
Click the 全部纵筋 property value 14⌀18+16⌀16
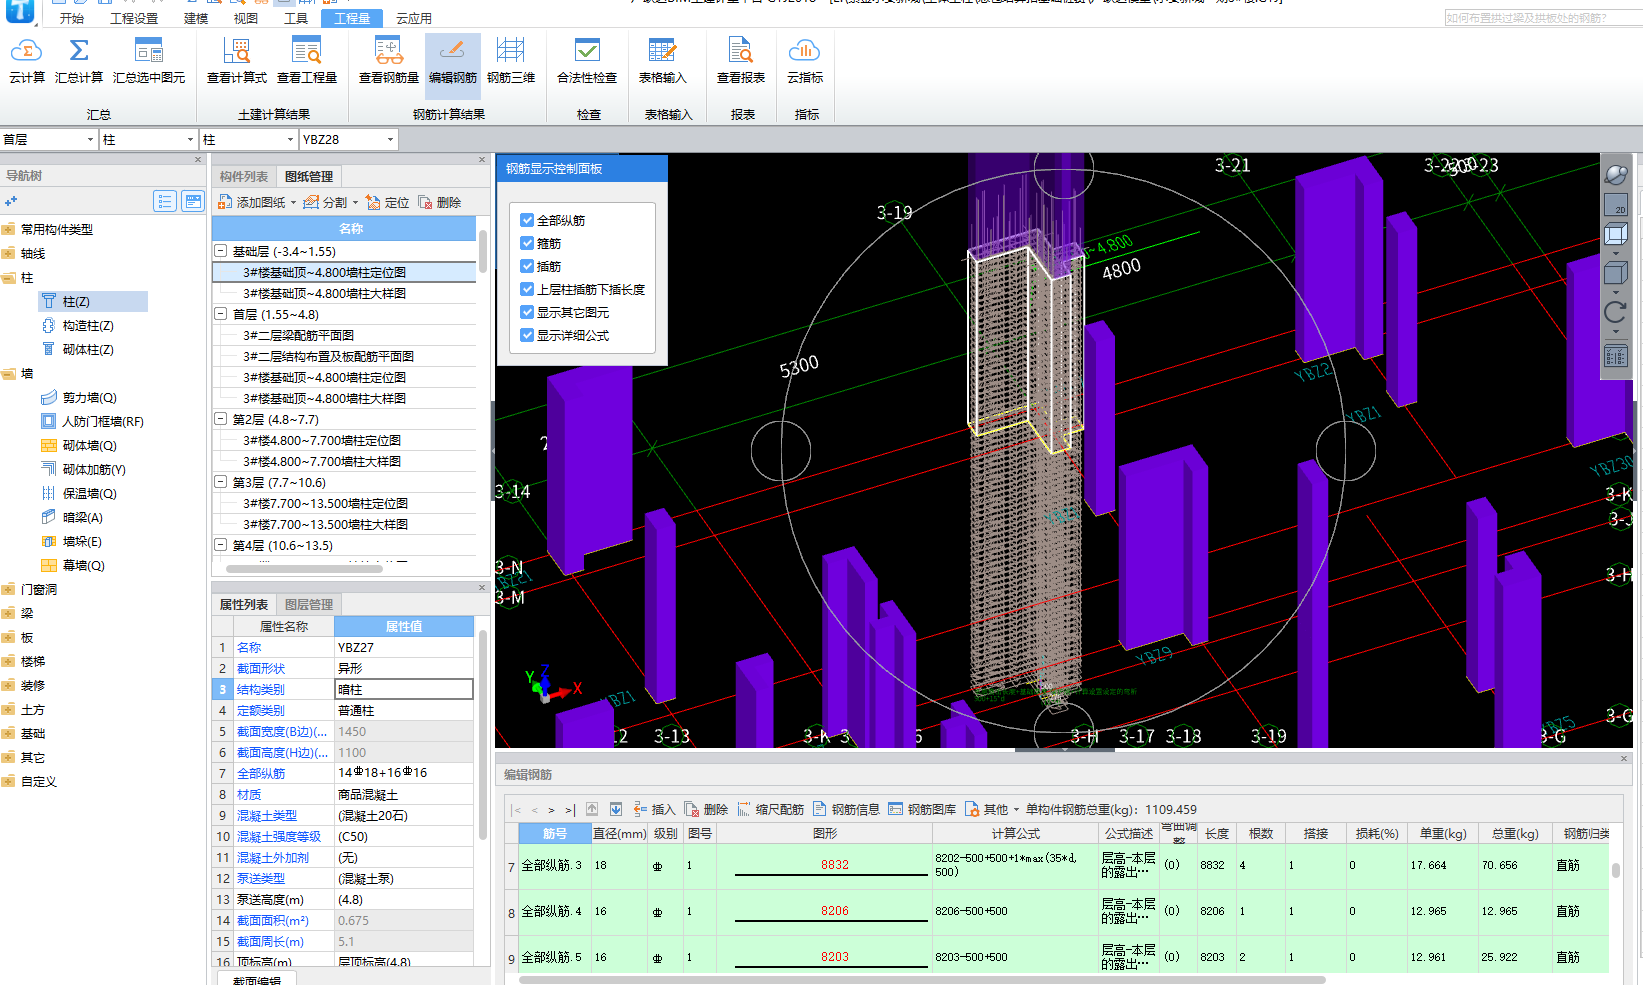point(404,773)
